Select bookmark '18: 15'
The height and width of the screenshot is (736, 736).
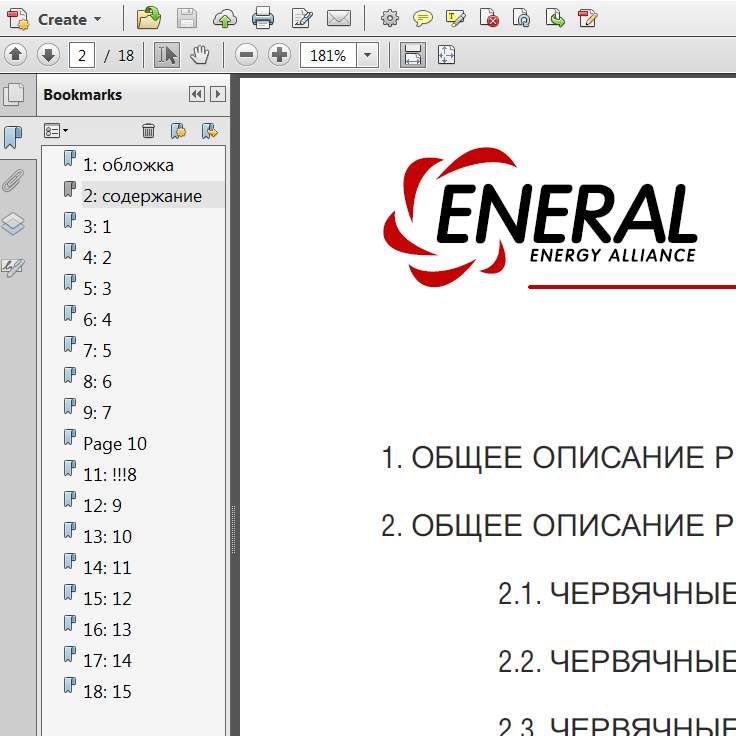point(107,692)
